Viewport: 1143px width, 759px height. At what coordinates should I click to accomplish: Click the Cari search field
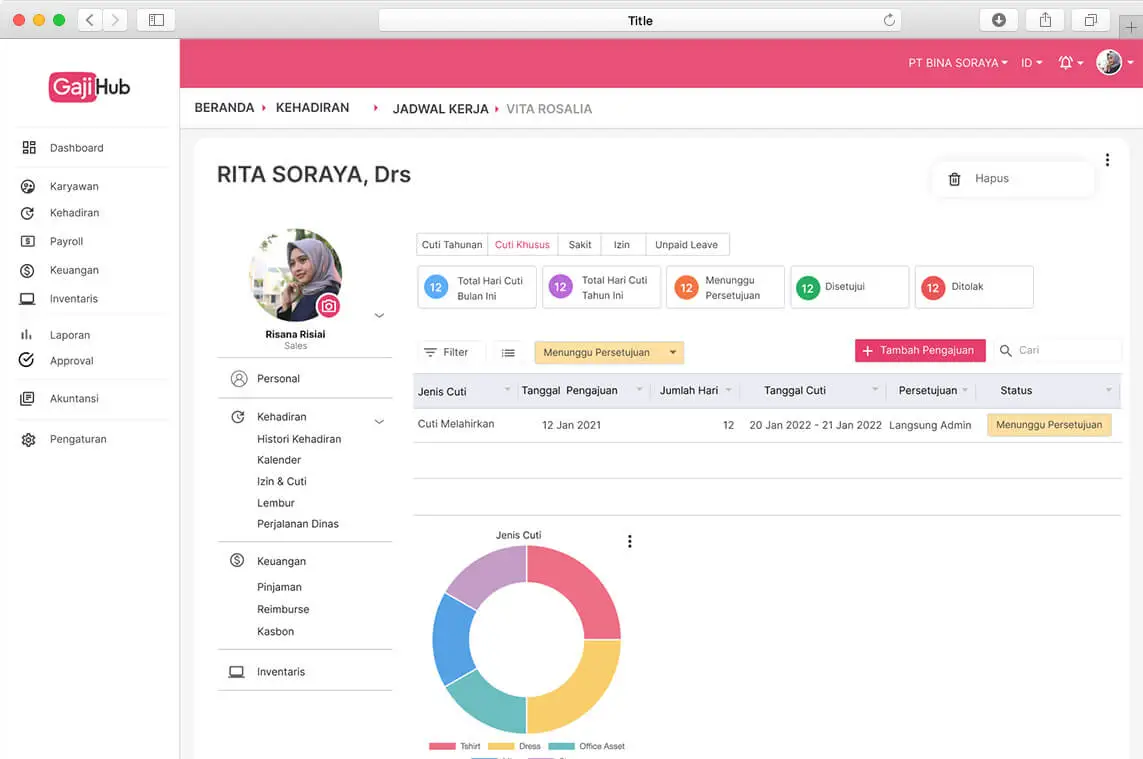pos(1060,350)
